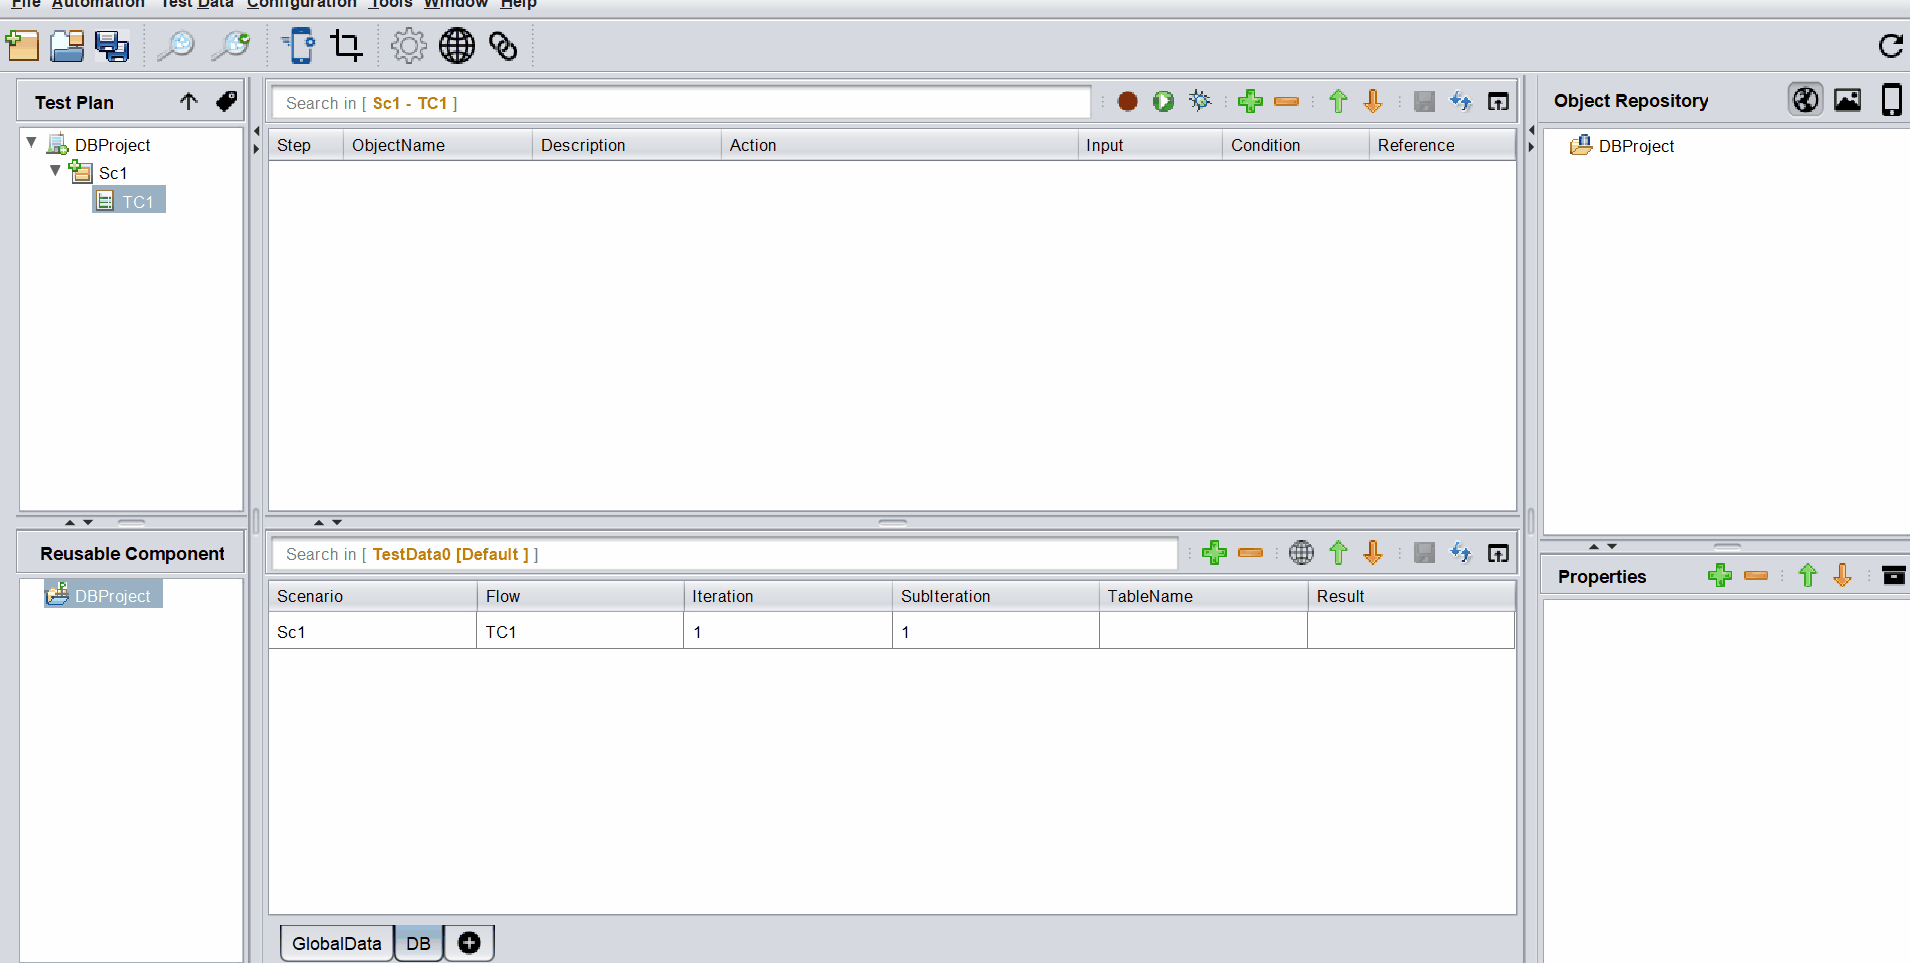This screenshot has height=963, width=1910.
Task: Switch to the GlobalData tab
Action: tap(336, 943)
